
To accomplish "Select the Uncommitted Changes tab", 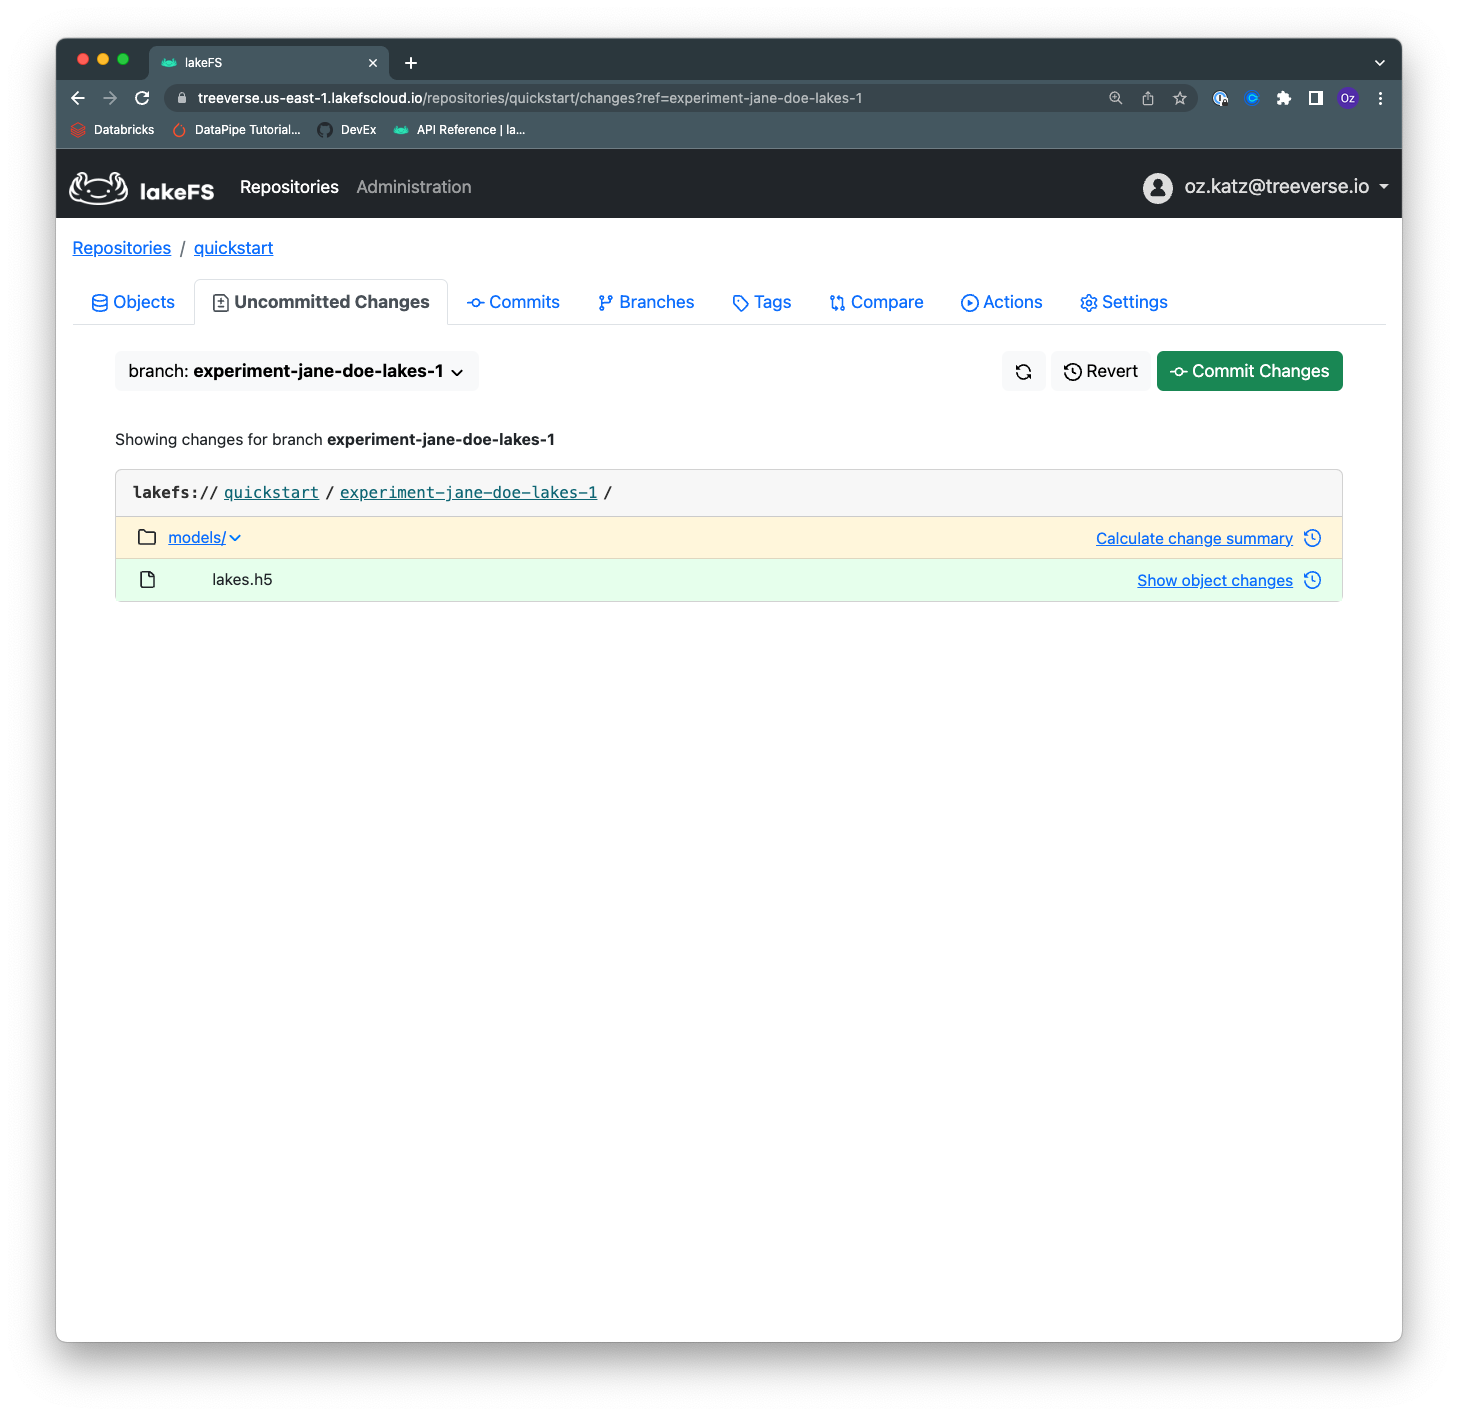I will click(321, 302).
